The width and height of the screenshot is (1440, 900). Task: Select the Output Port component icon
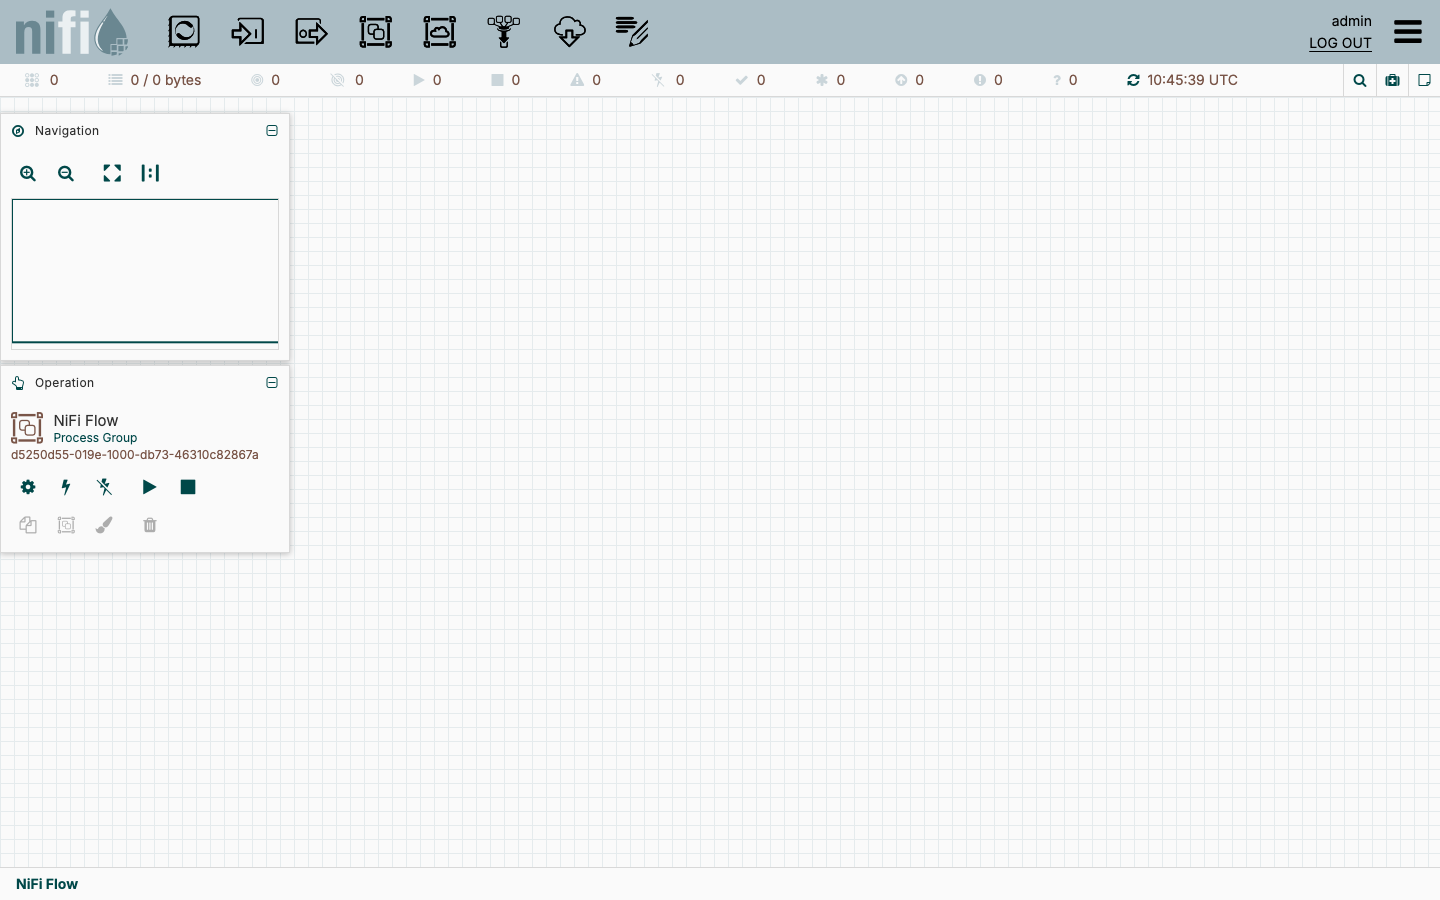tap(312, 32)
